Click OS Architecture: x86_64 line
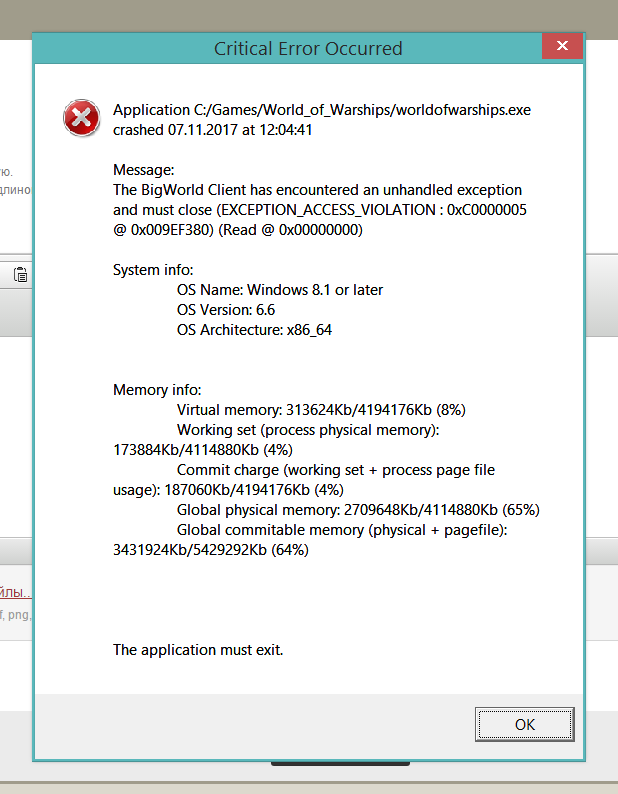This screenshot has height=794, width=618. pyautogui.click(x=254, y=330)
